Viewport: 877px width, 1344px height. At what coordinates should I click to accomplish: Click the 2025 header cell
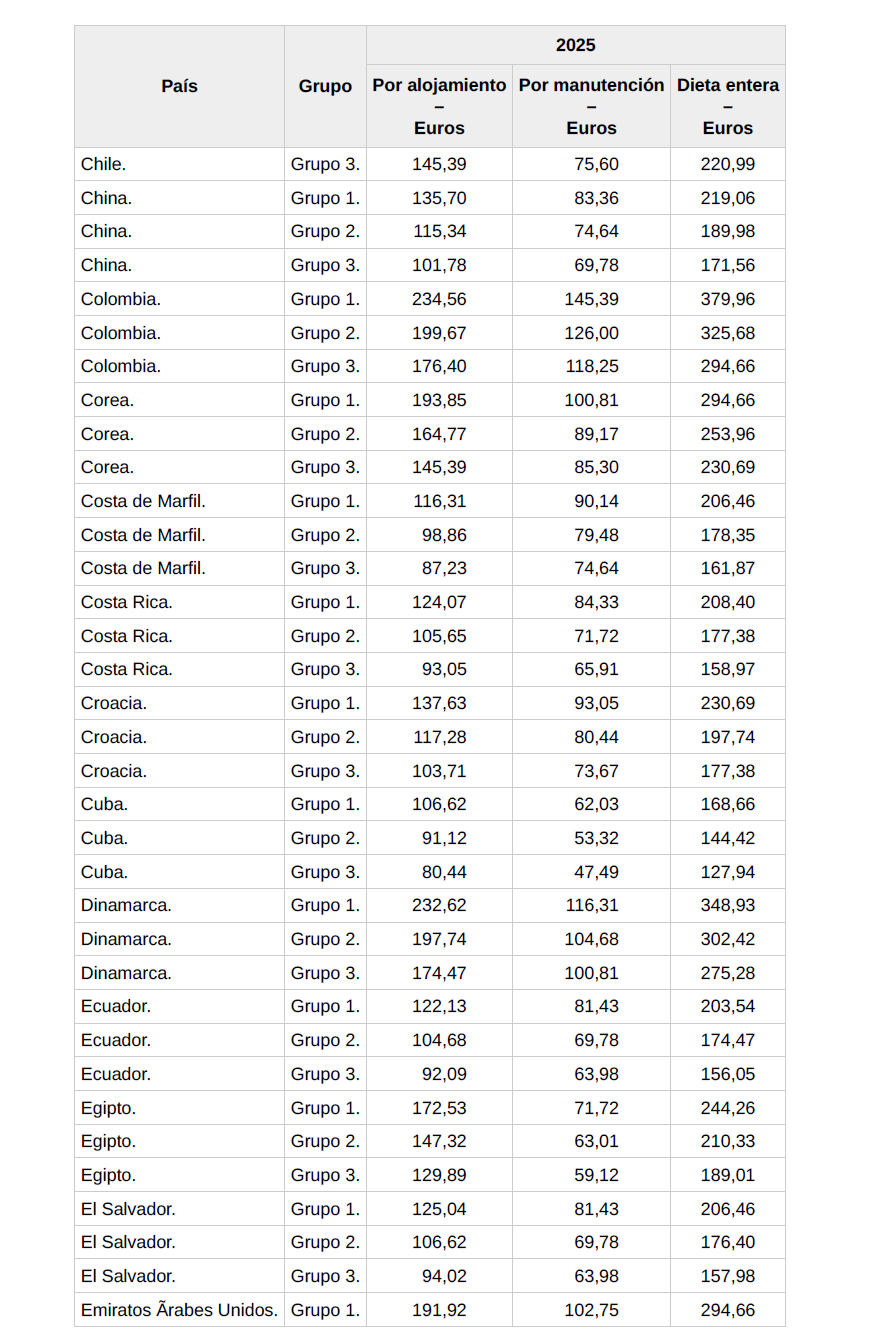(x=575, y=45)
